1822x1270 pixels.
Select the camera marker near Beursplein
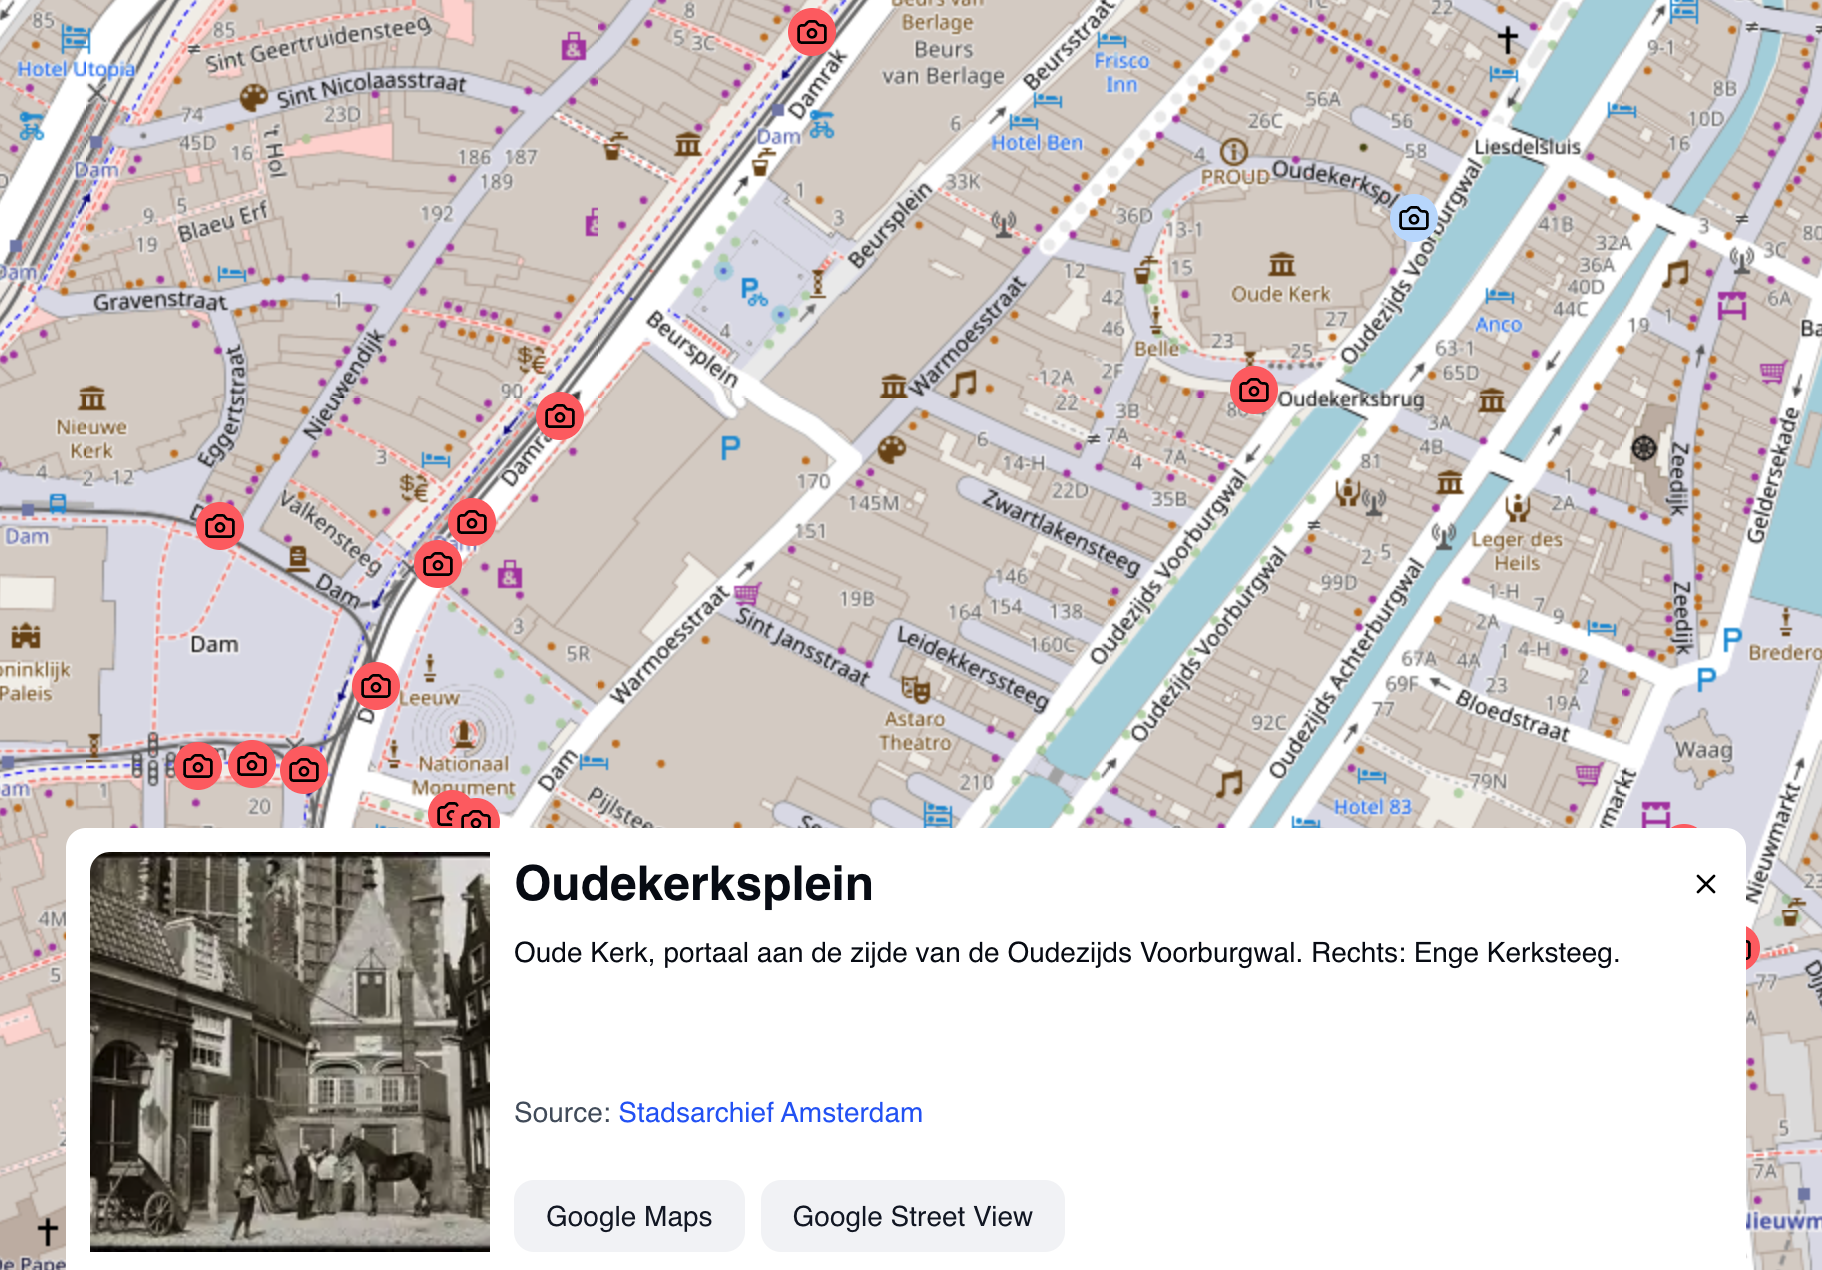(559, 417)
